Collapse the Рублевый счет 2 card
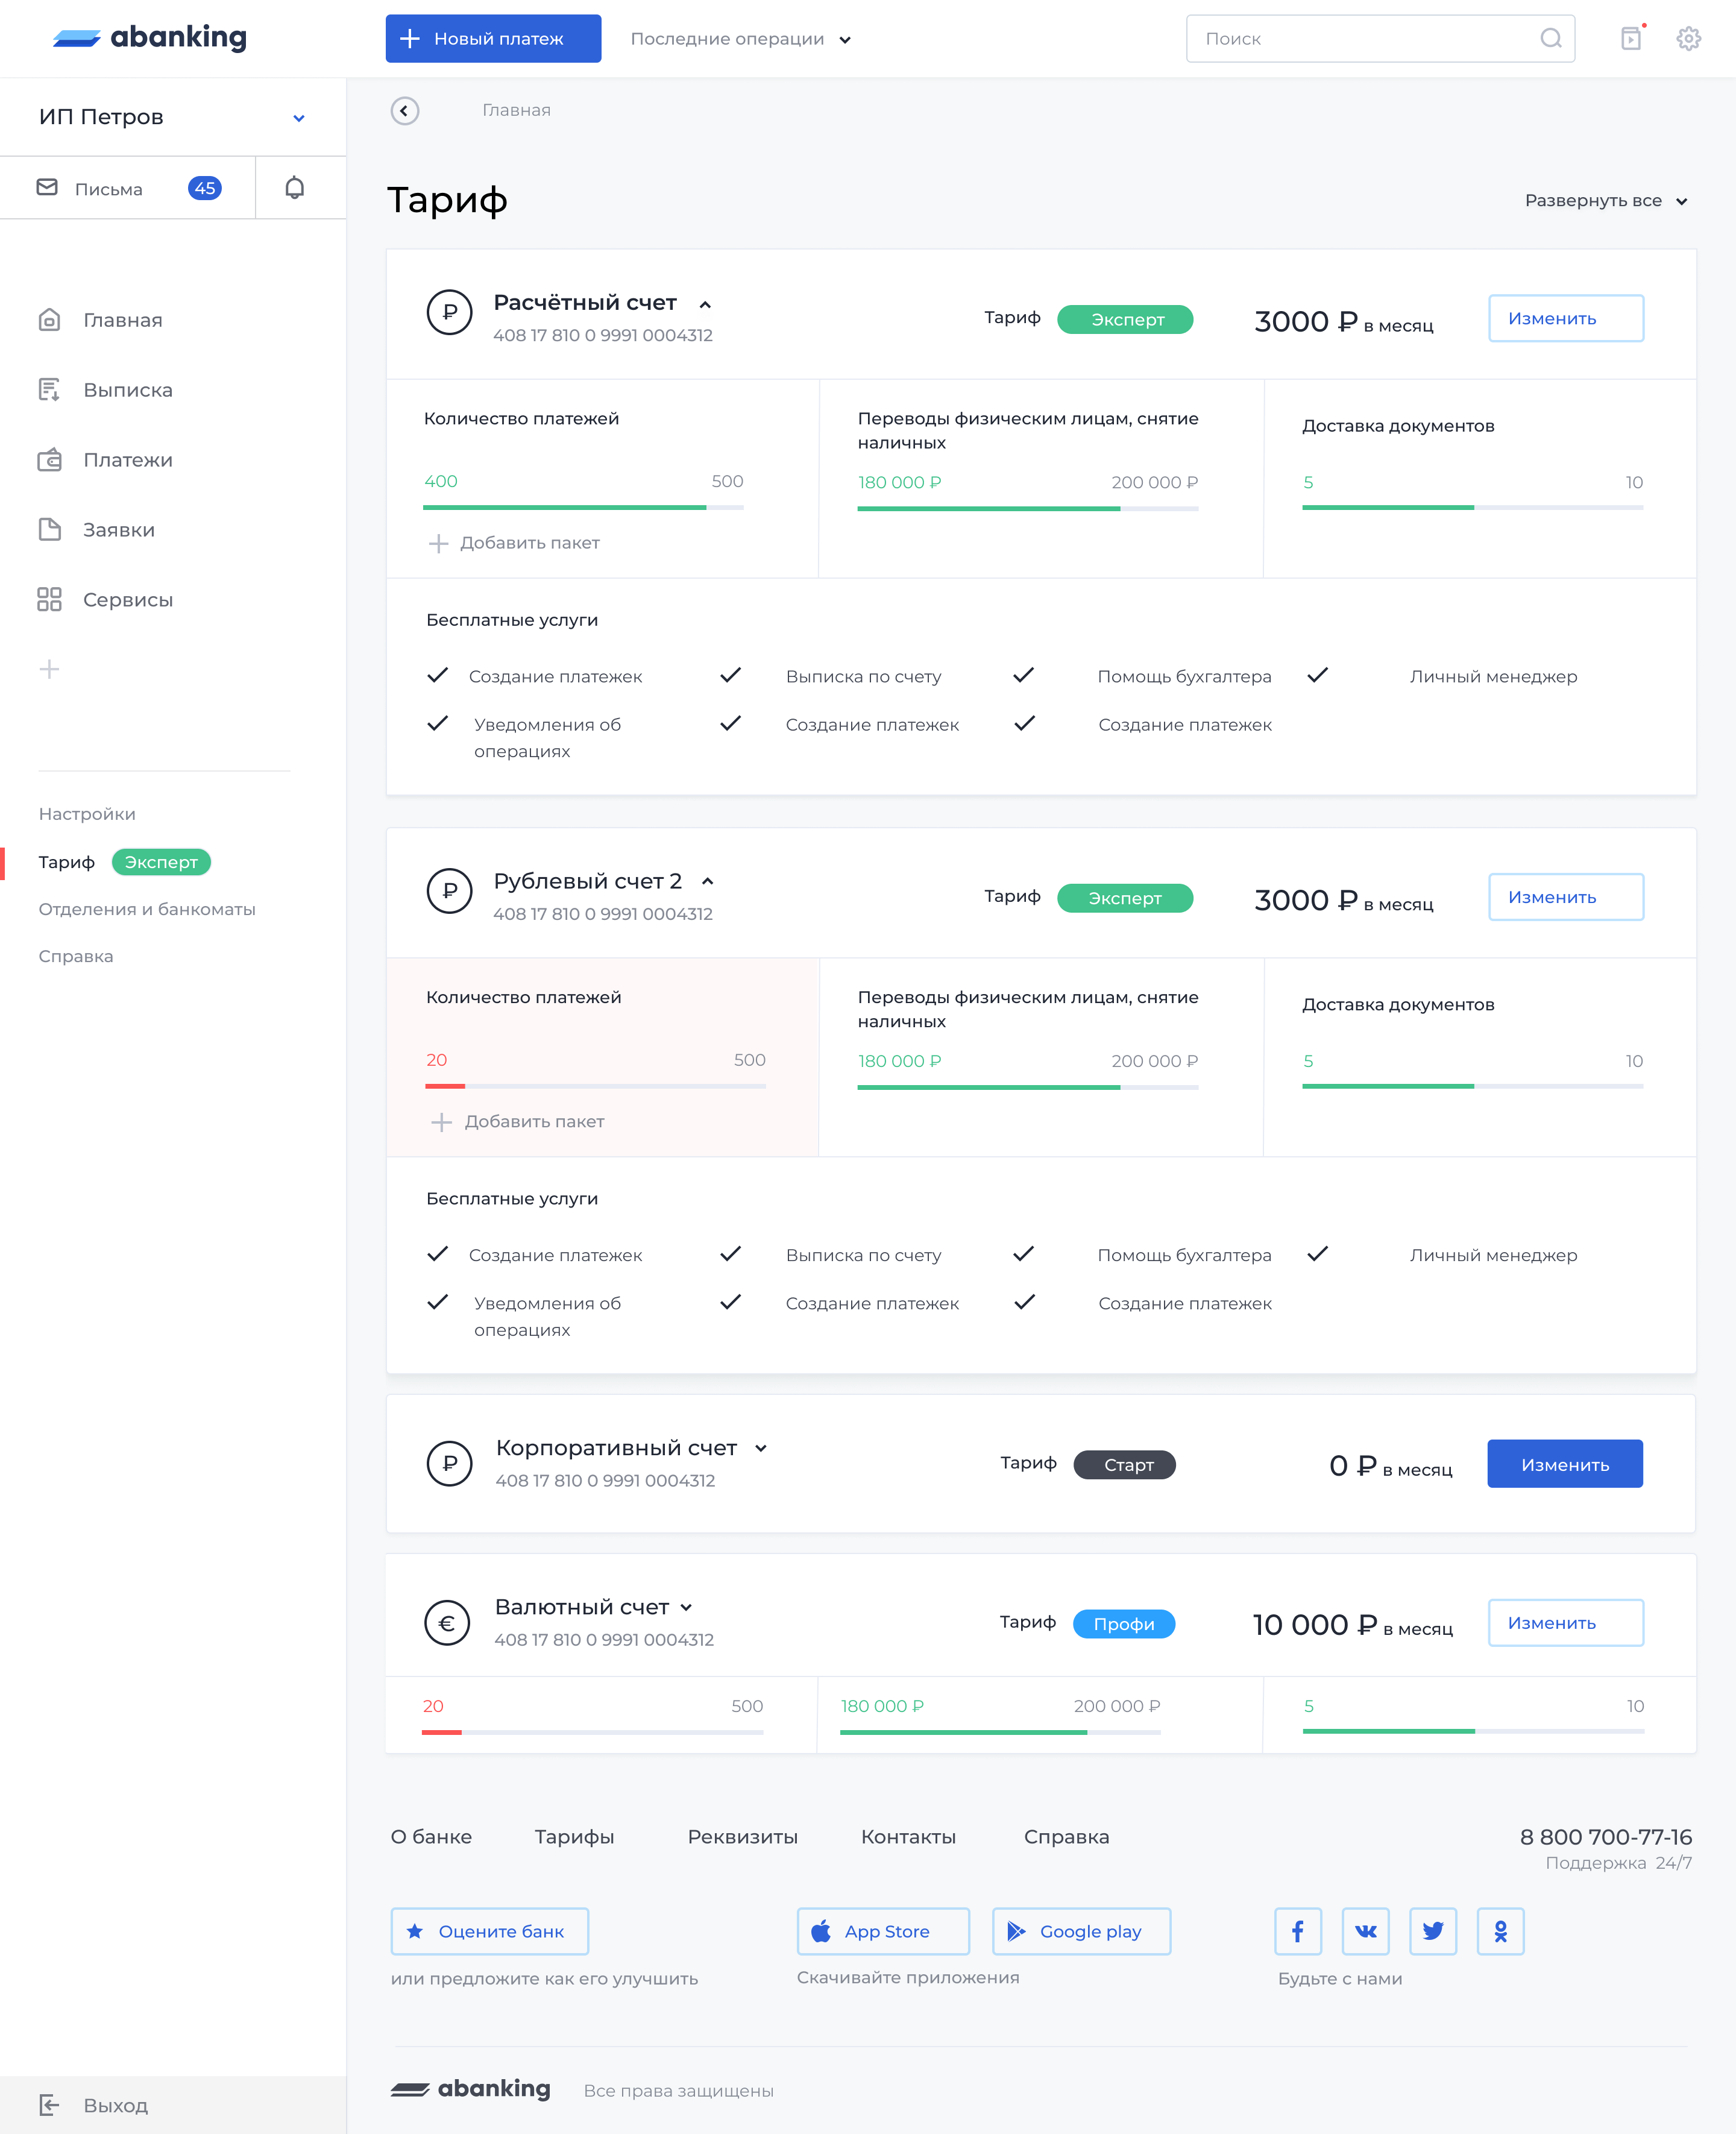The image size is (1736, 2134). [708, 881]
